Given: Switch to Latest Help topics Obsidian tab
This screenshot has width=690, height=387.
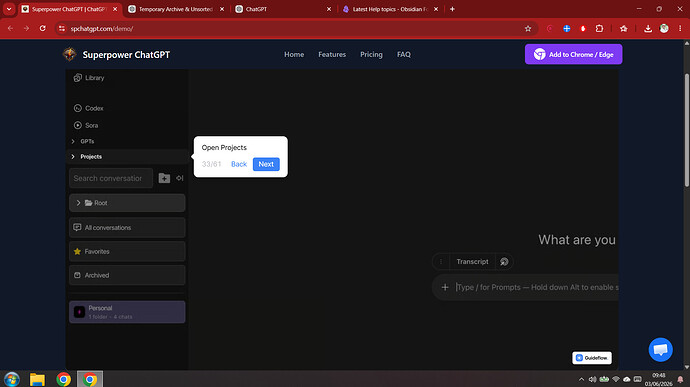Looking at the screenshot, I should 390,9.
